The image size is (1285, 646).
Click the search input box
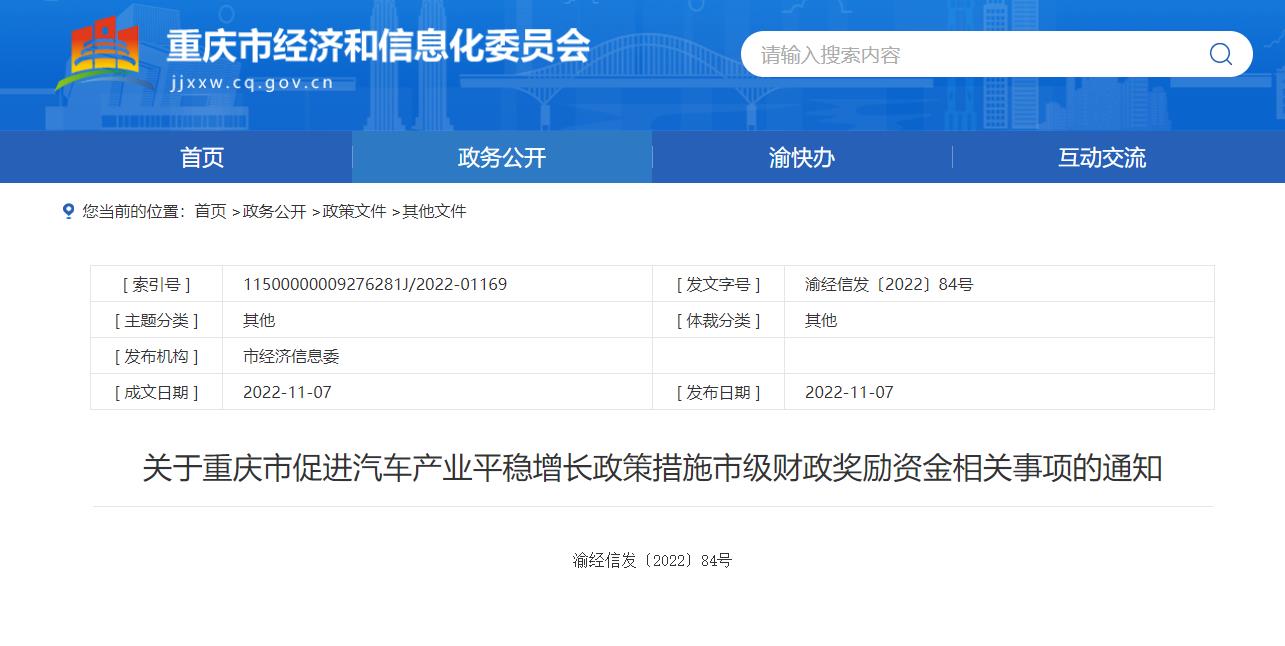point(950,54)
